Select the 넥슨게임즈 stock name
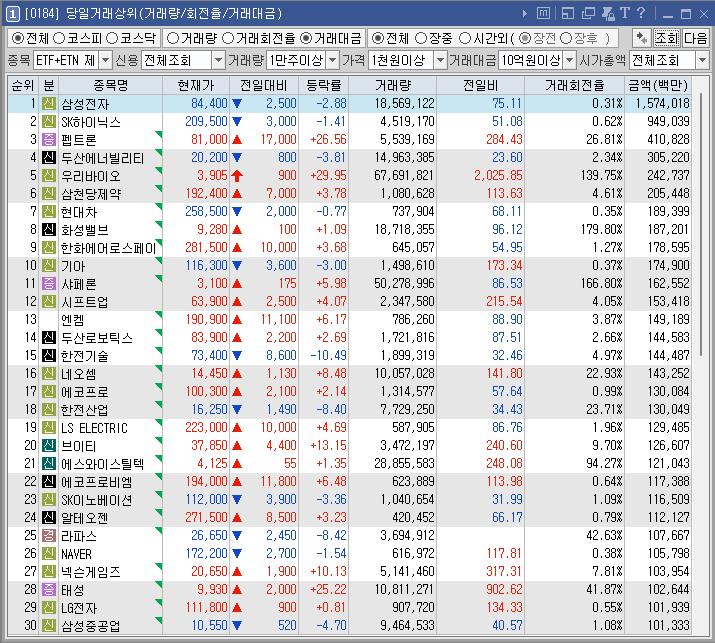Screen dimensions: 715x643 click(91, 572)
